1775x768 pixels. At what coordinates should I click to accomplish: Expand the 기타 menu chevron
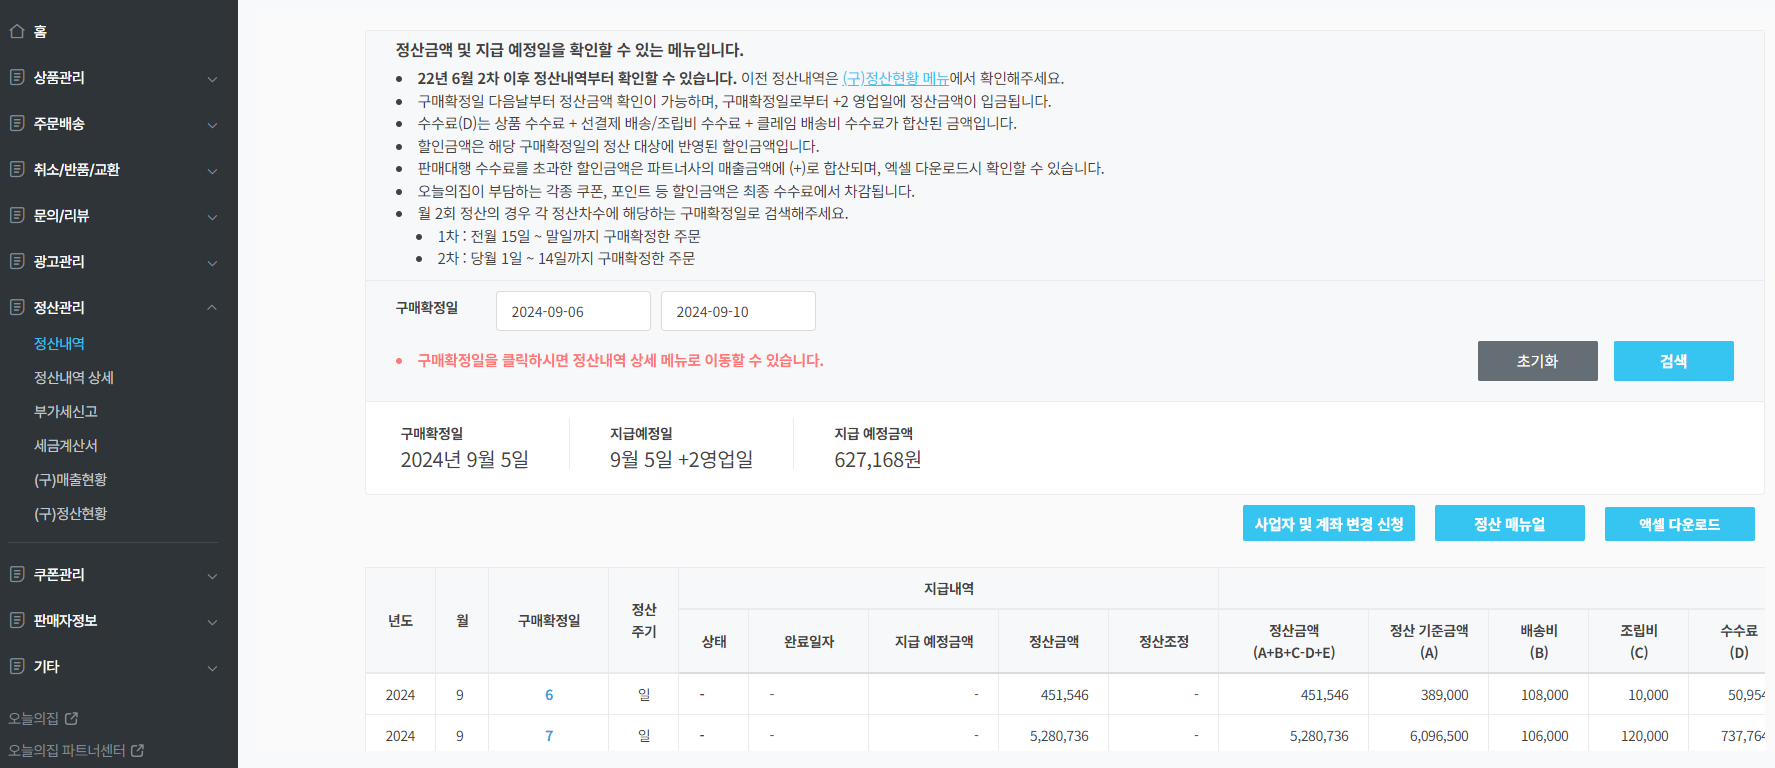coord(212,667)
